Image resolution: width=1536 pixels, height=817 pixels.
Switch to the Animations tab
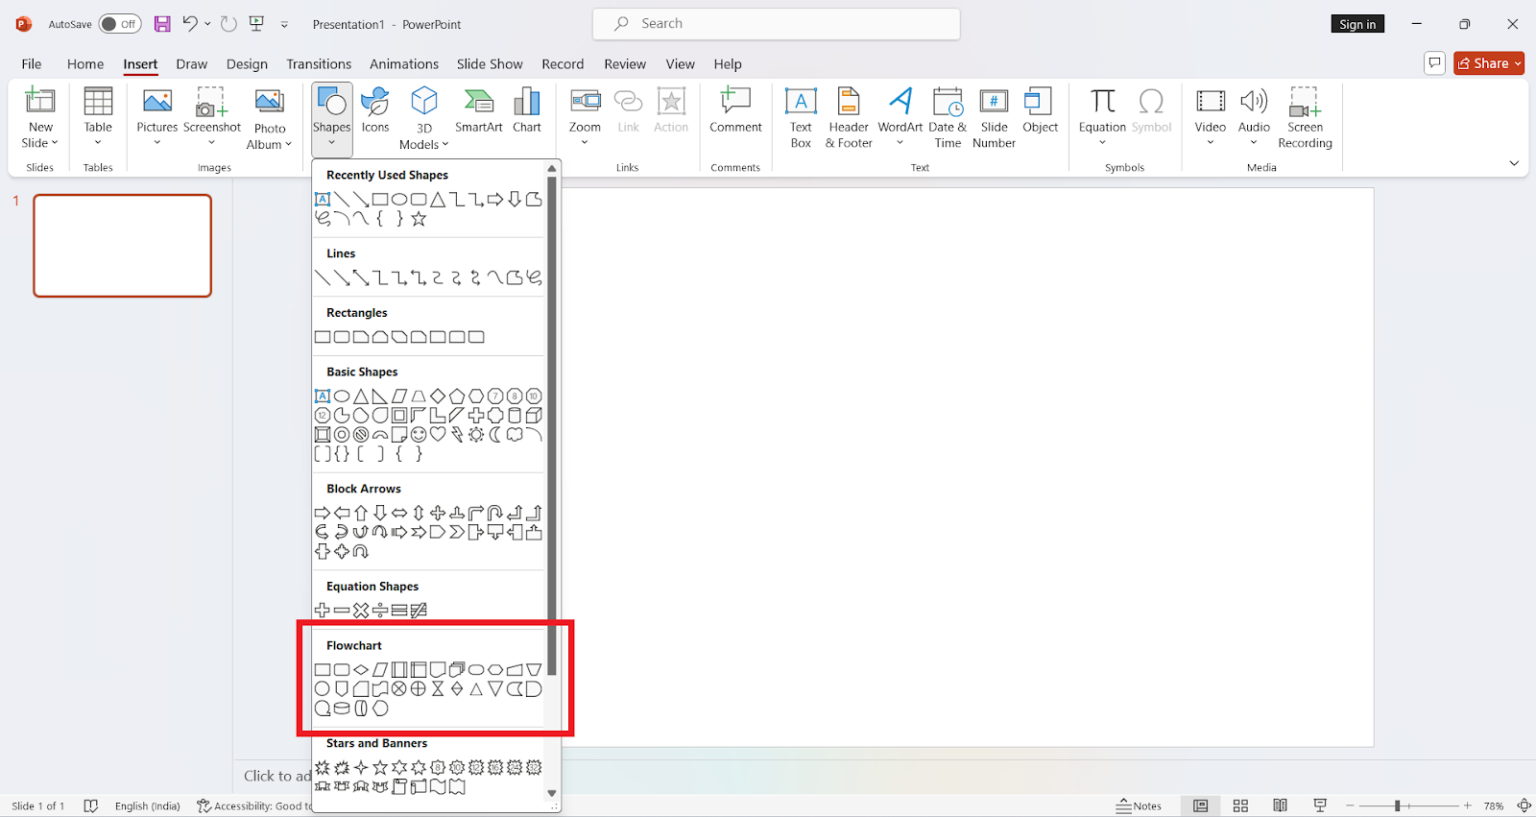tap(404, 63)
